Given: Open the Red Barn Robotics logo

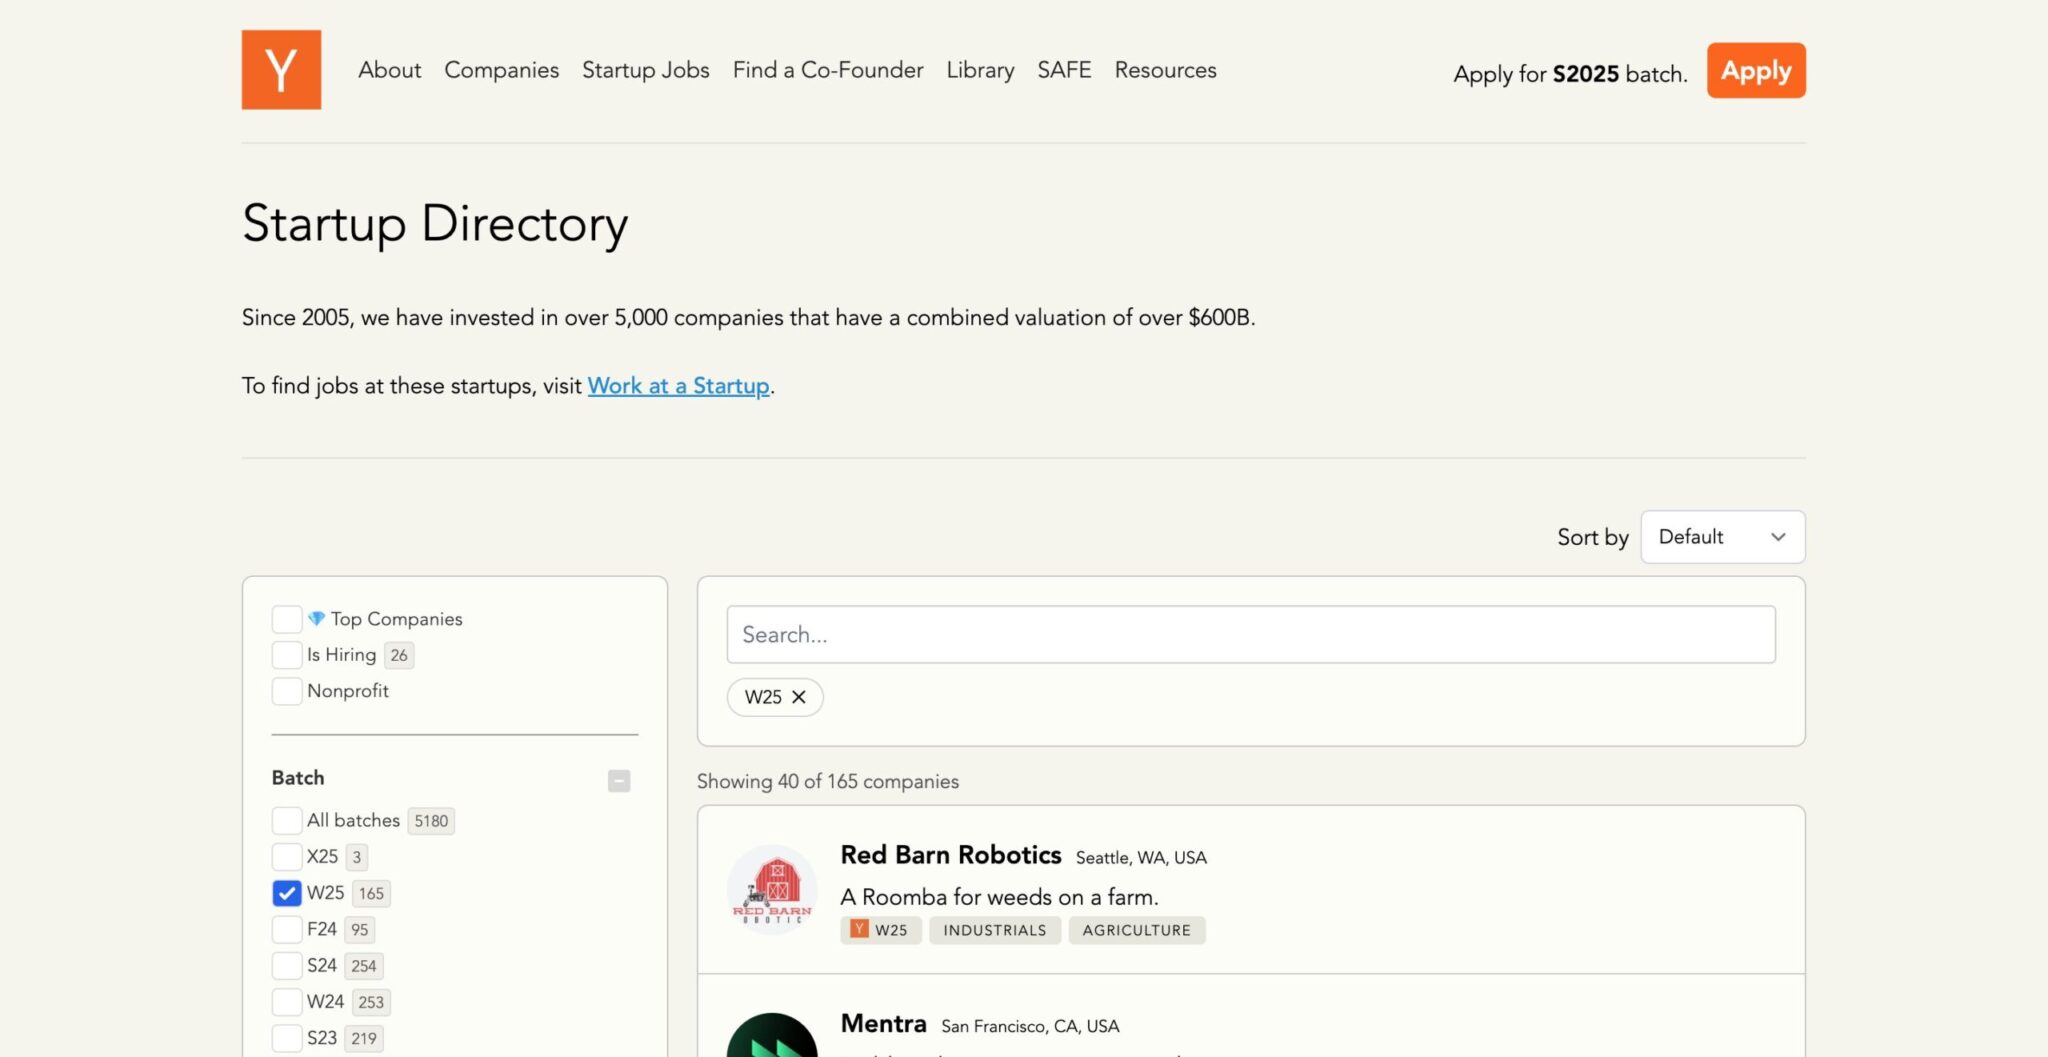Looking at the screenshot, I should 771,889.
